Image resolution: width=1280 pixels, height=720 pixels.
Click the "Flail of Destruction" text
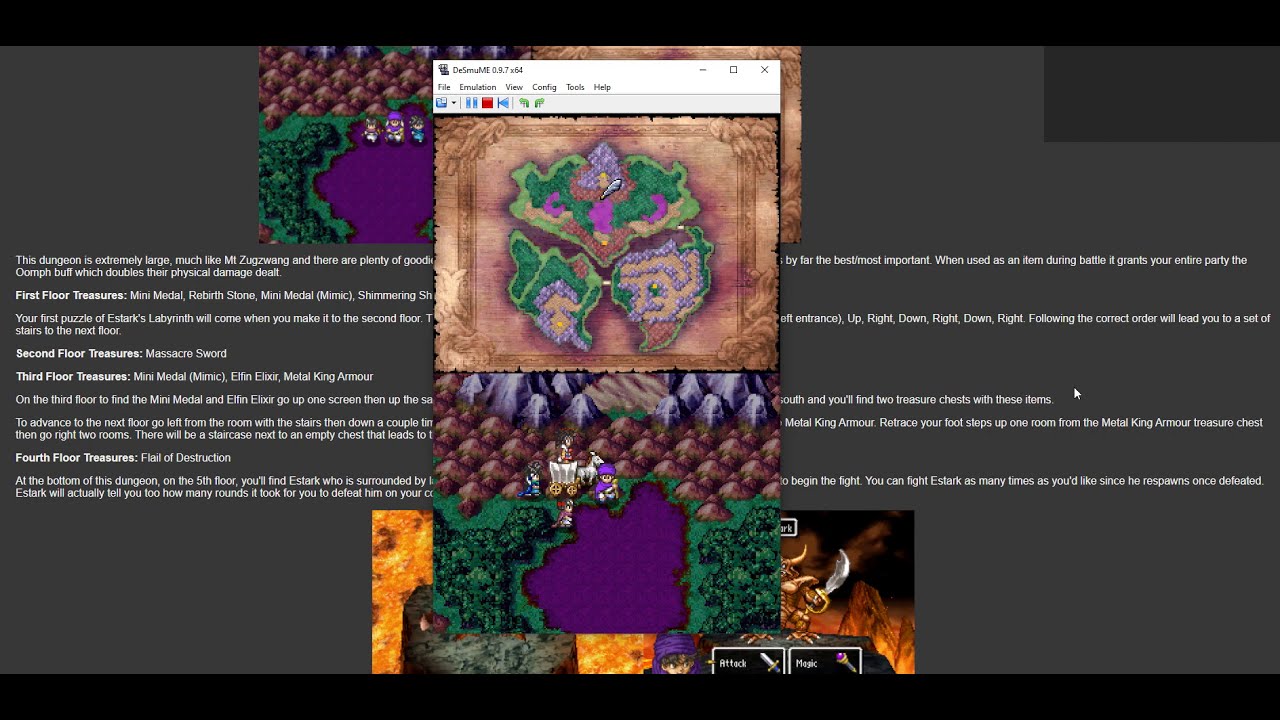pyautogui.click(x=186, y=458)
